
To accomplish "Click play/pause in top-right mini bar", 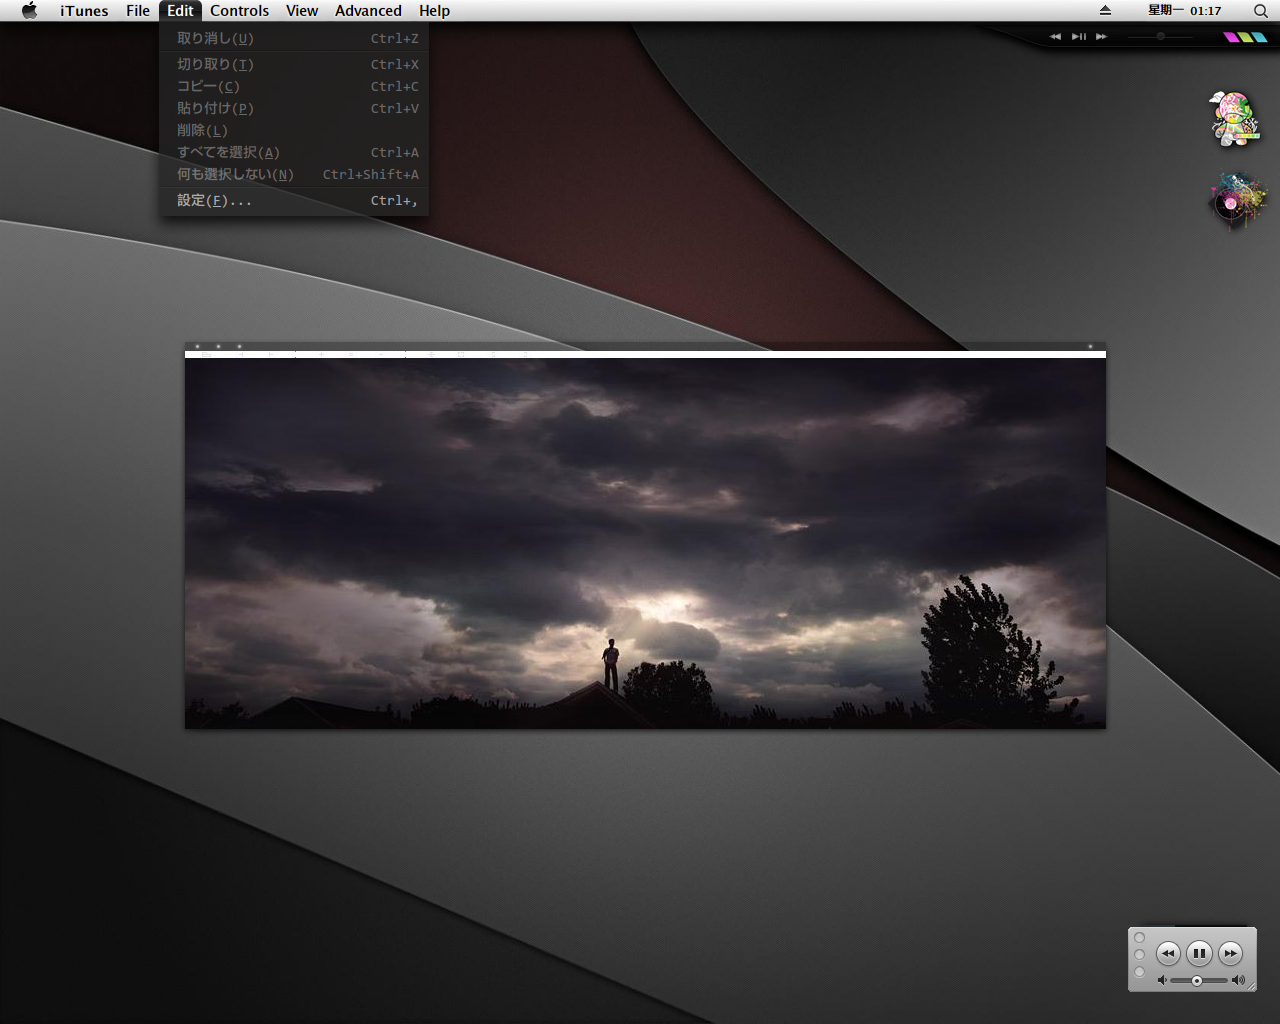I will tap(1079, 37).
